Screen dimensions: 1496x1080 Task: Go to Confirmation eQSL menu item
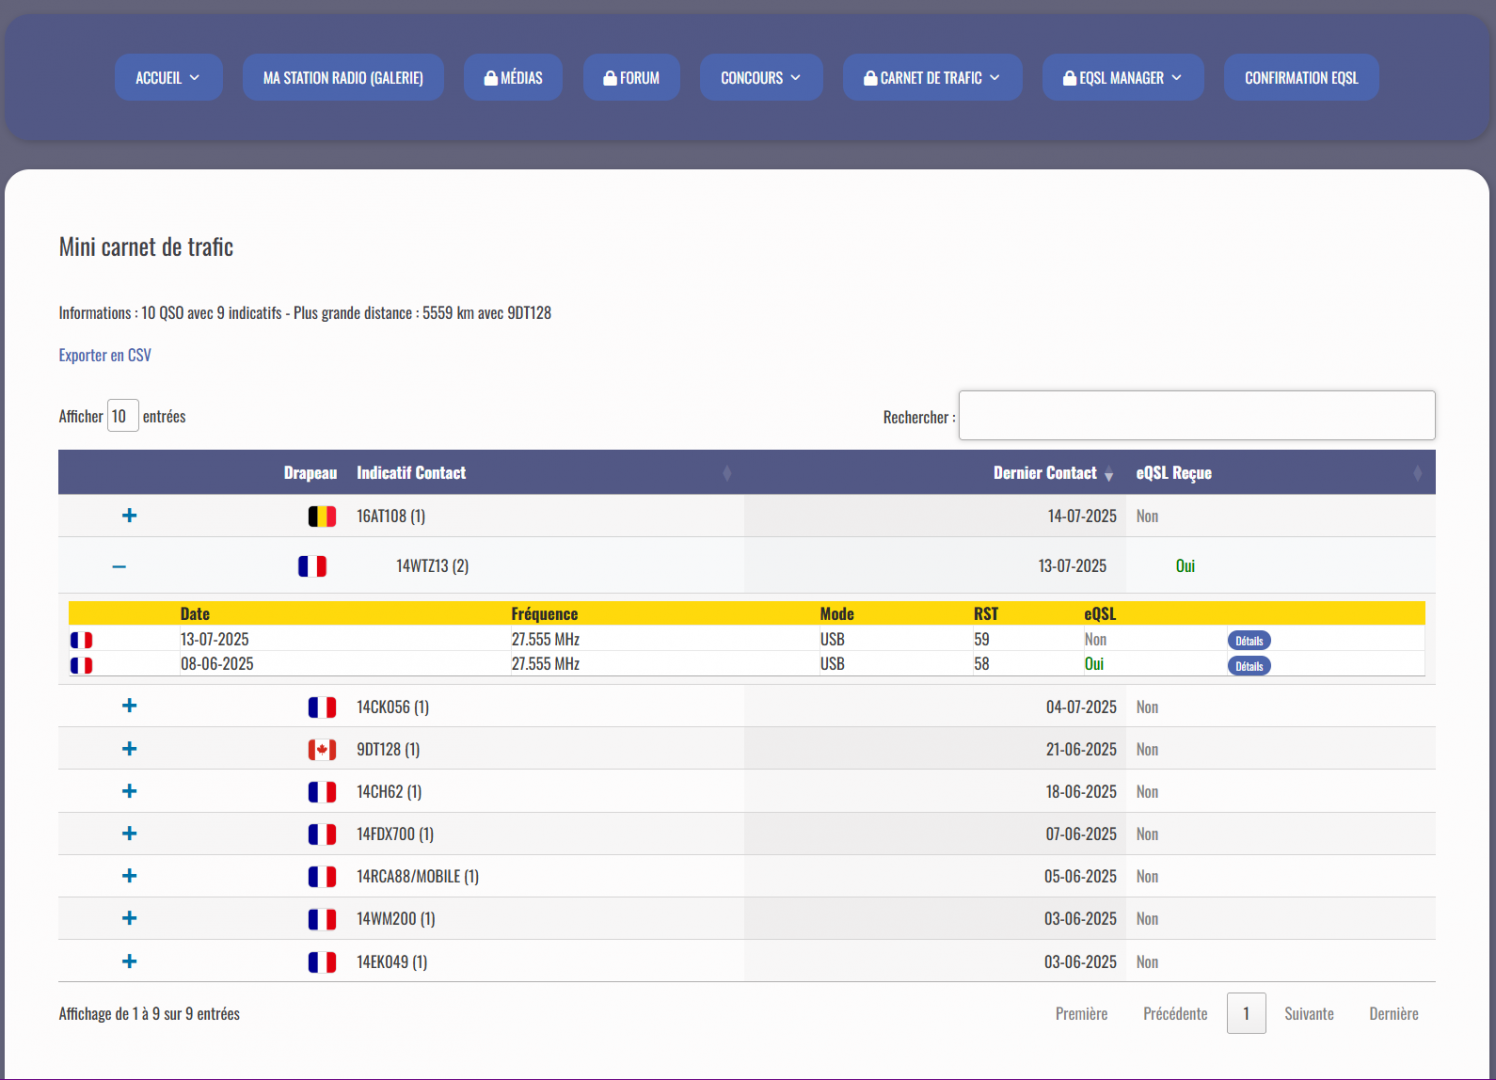tap(1301, 78)
